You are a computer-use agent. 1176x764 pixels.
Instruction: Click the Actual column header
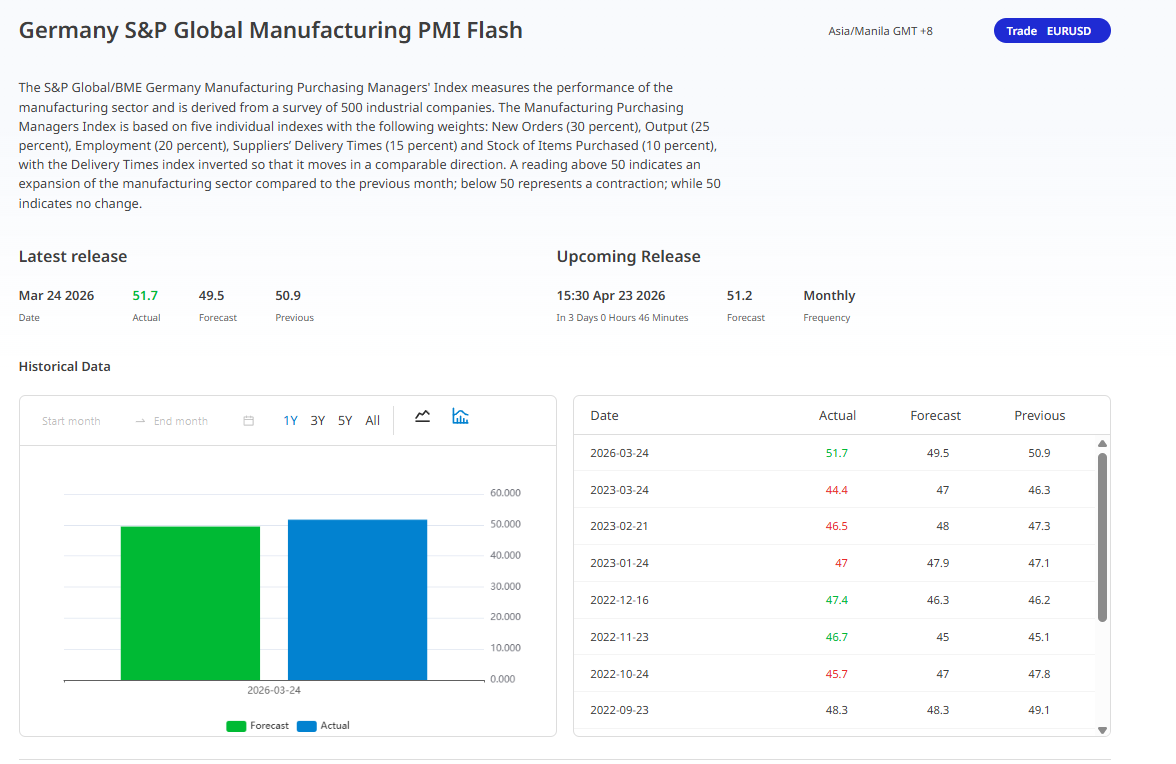pyautogui.click(x=837, y=416)
